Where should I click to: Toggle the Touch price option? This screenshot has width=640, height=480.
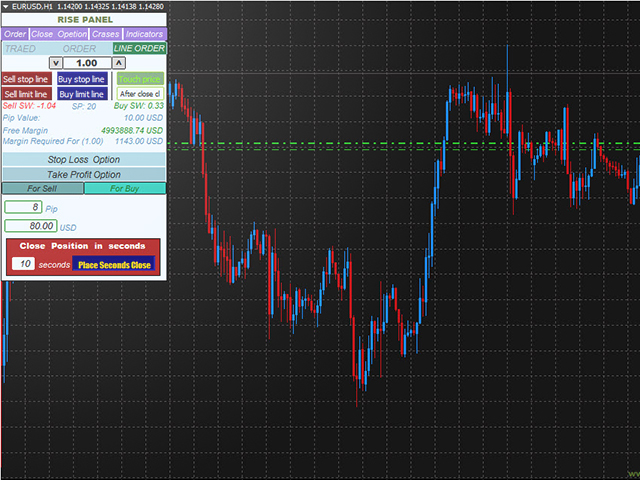click(x=140, y=79)
